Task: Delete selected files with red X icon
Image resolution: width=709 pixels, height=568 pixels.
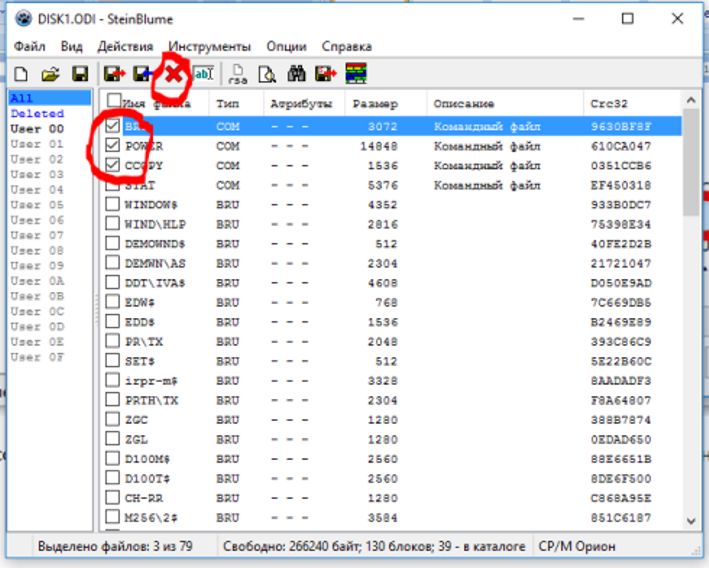Action: 173,74
